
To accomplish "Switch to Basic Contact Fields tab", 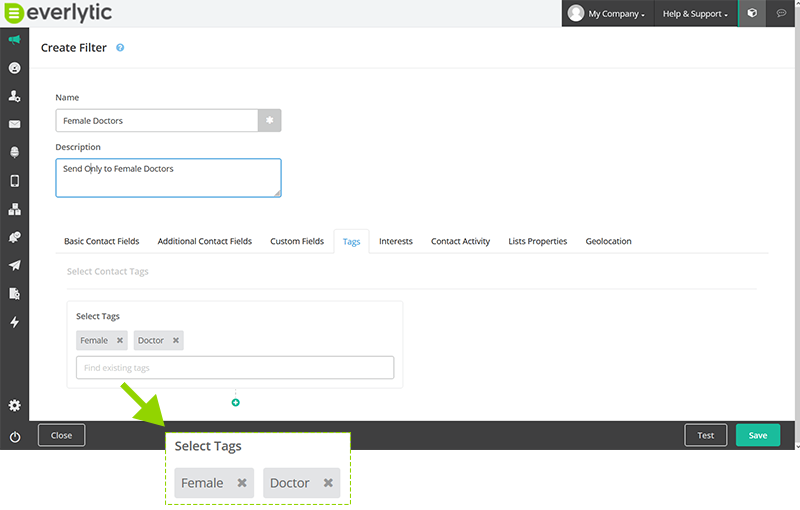I will tap(102, 241).
